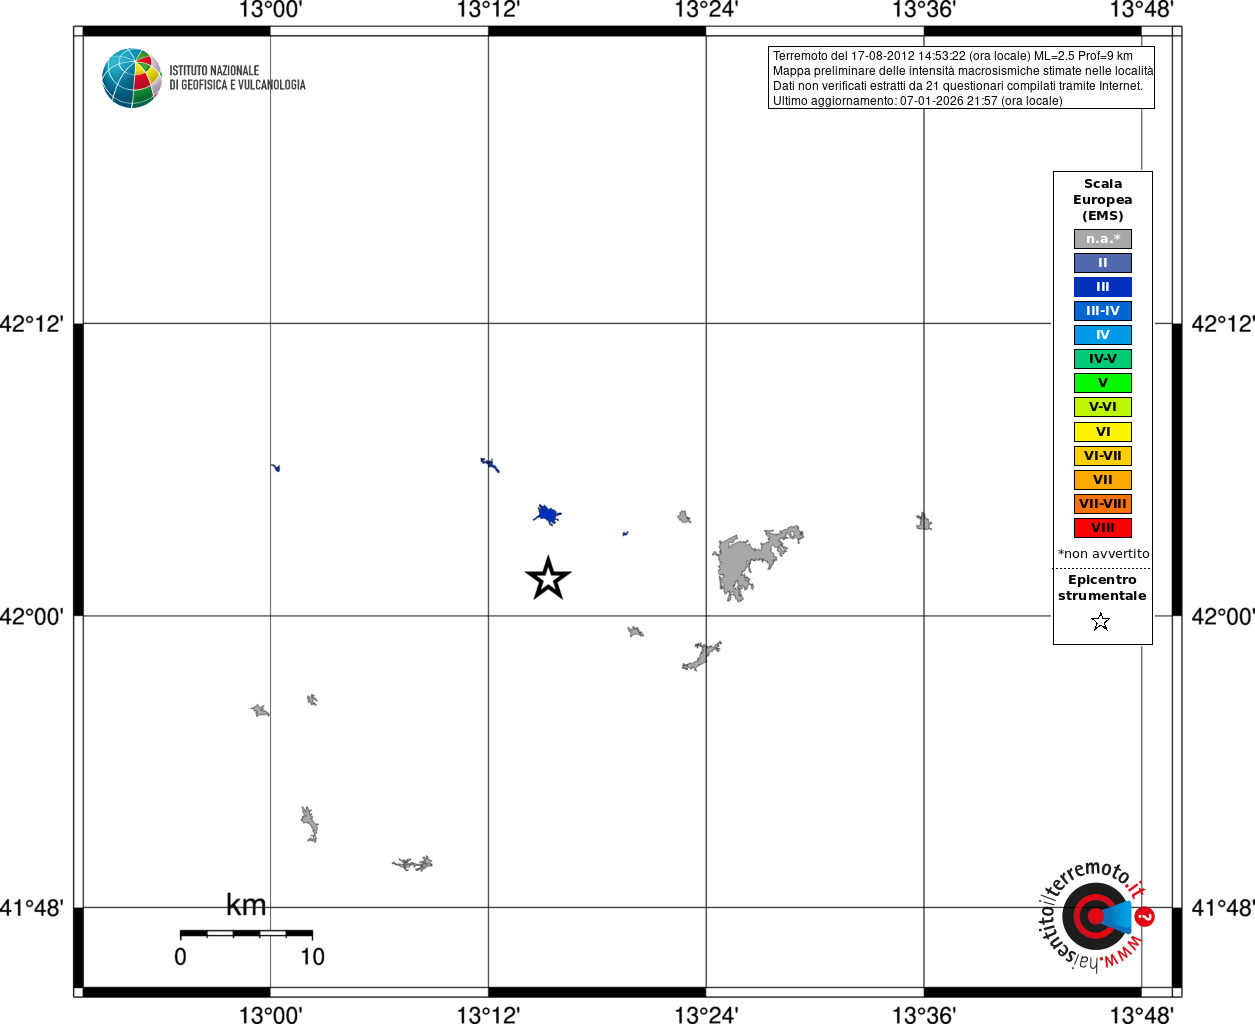Click the '*non avvertito' legend note

coord(1103,554)
